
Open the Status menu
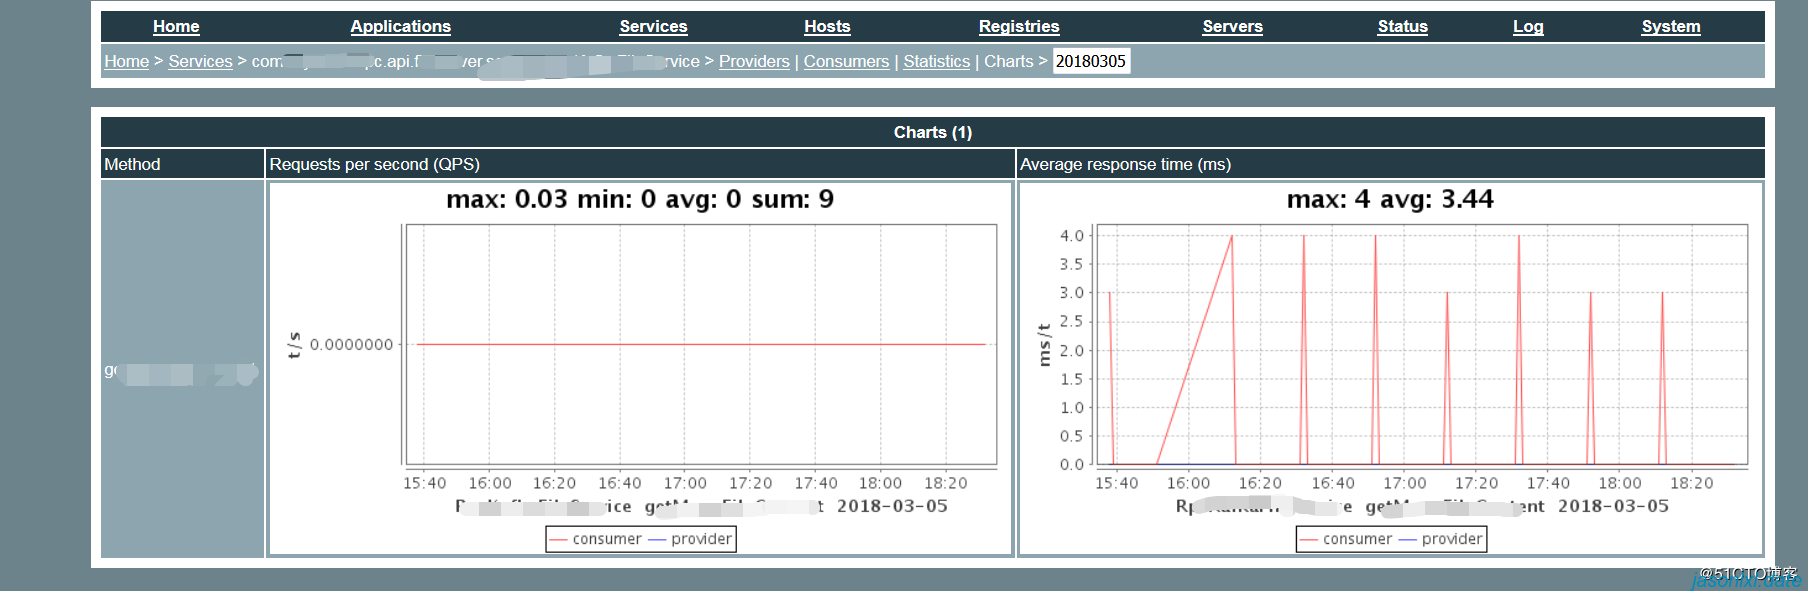tap(1402, 27)
